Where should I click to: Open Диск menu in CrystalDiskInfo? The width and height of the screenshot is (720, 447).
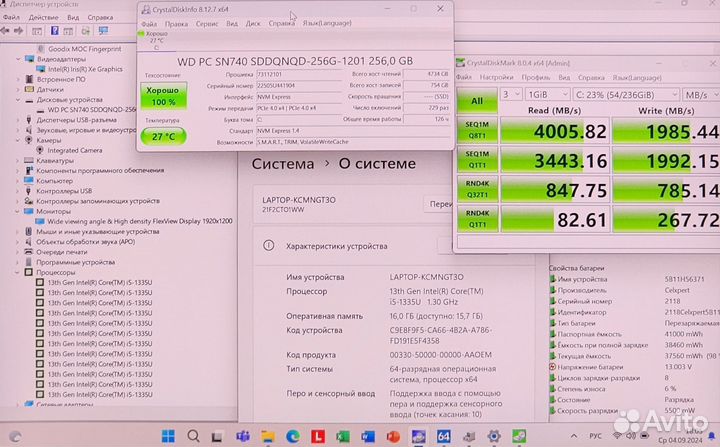253,23
